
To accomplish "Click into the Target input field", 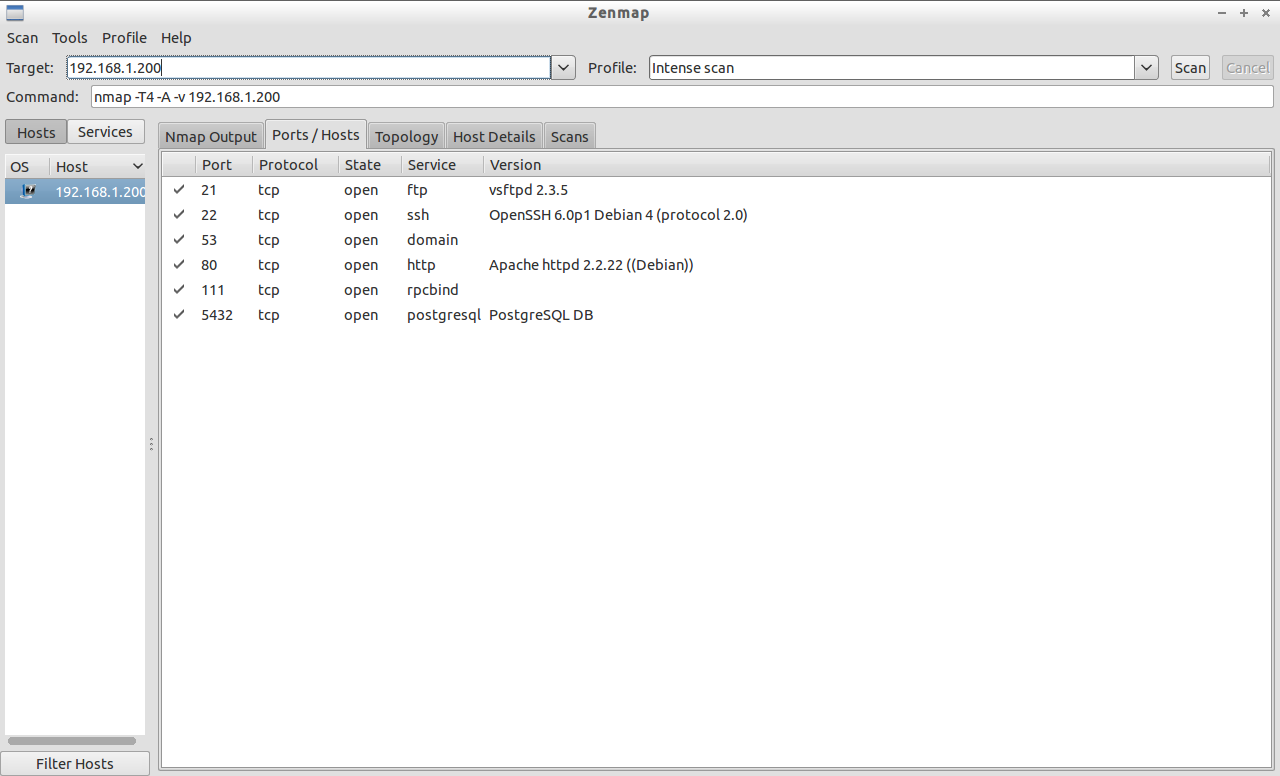I will point(309,68).
